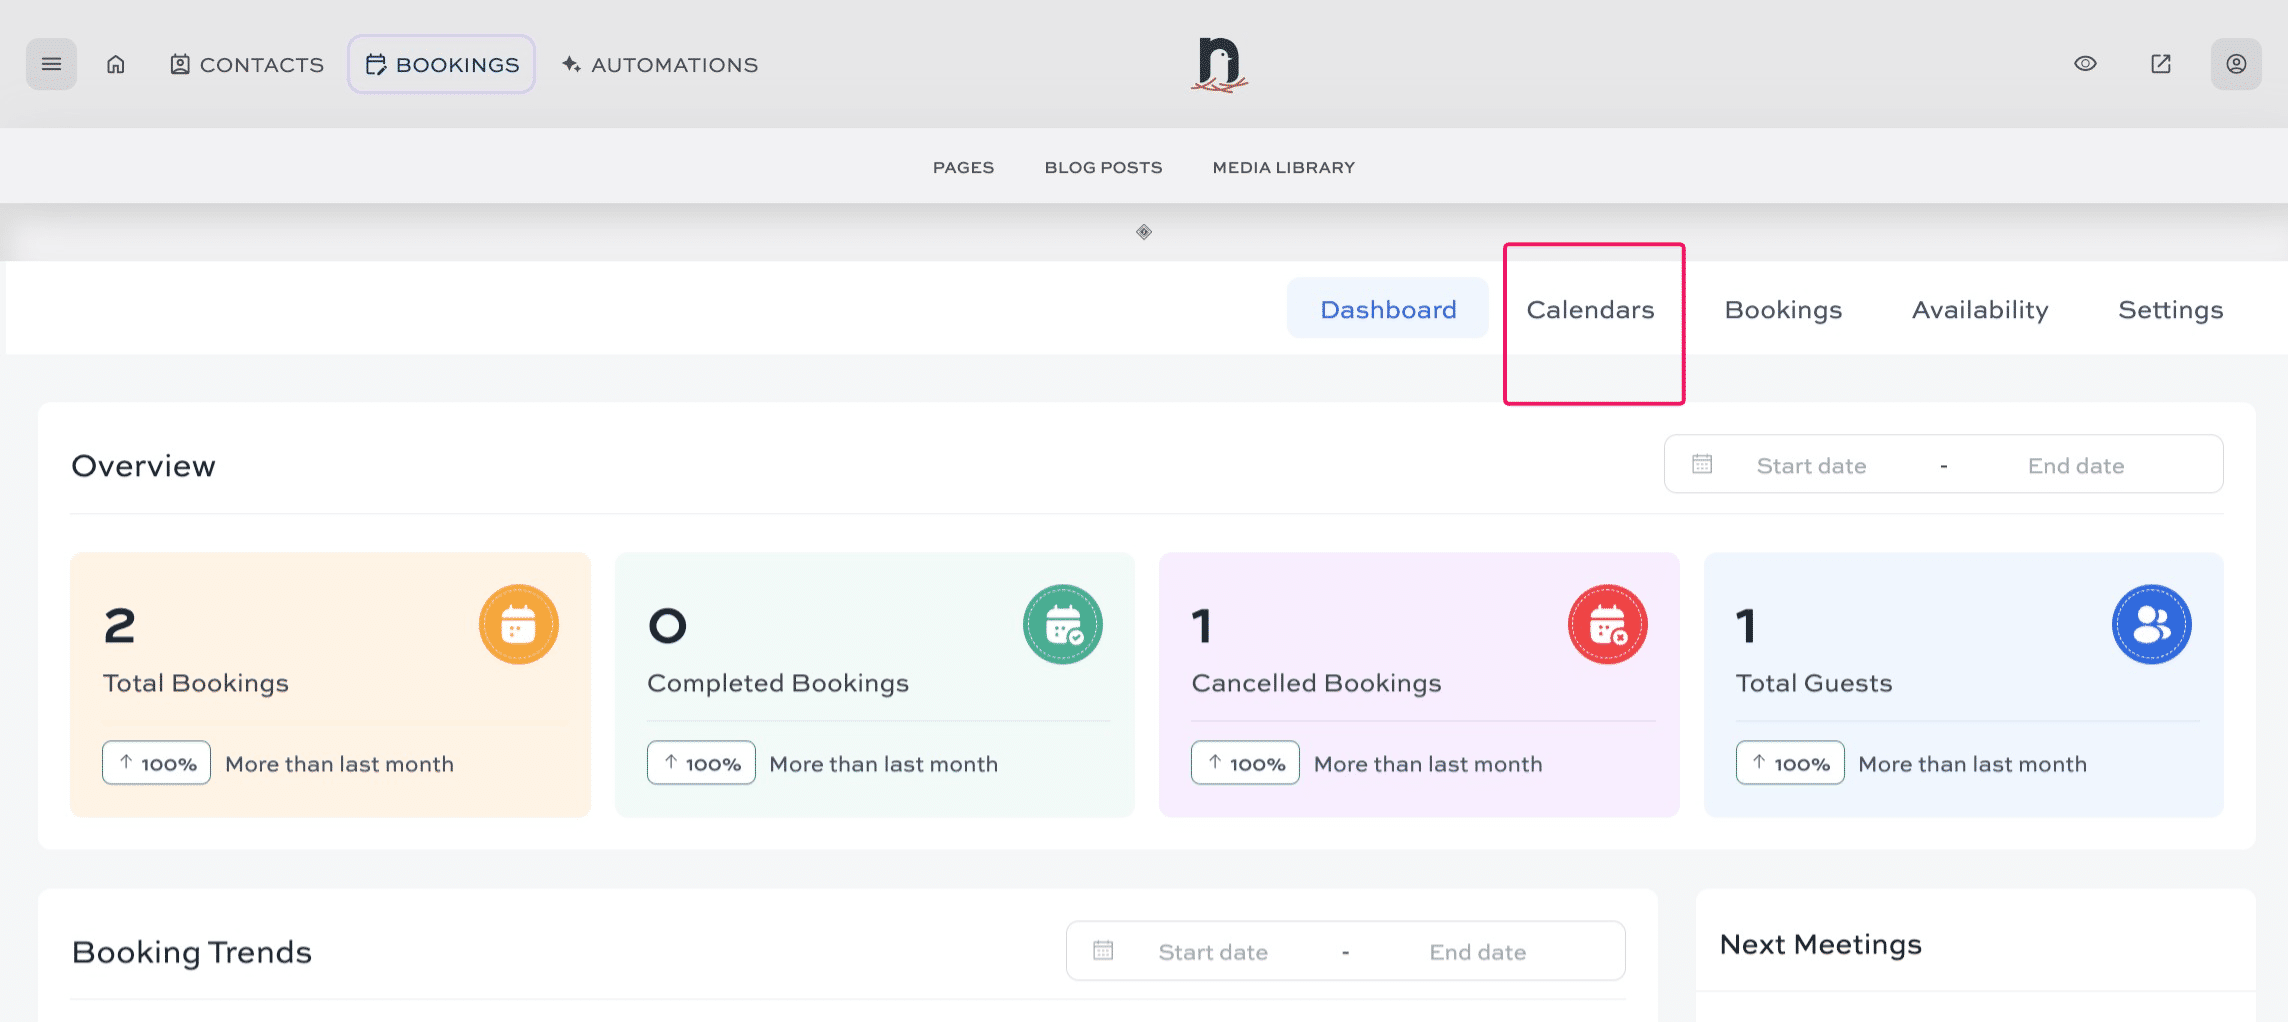Open the external link icon

2161,64
